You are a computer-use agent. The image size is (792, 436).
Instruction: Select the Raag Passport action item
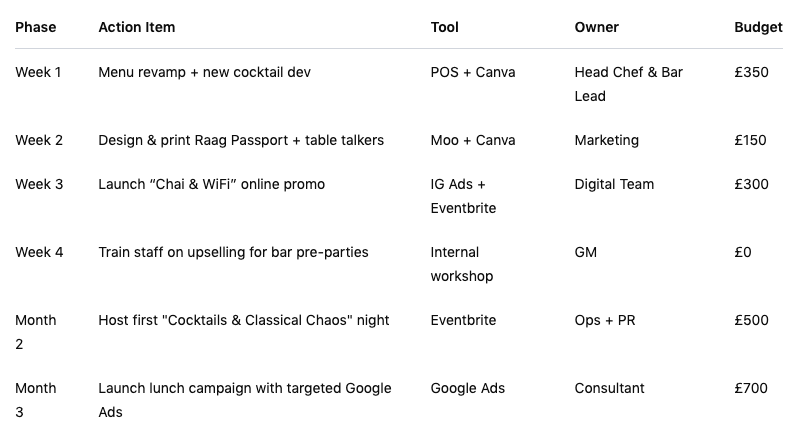click(x=241, y=140)
